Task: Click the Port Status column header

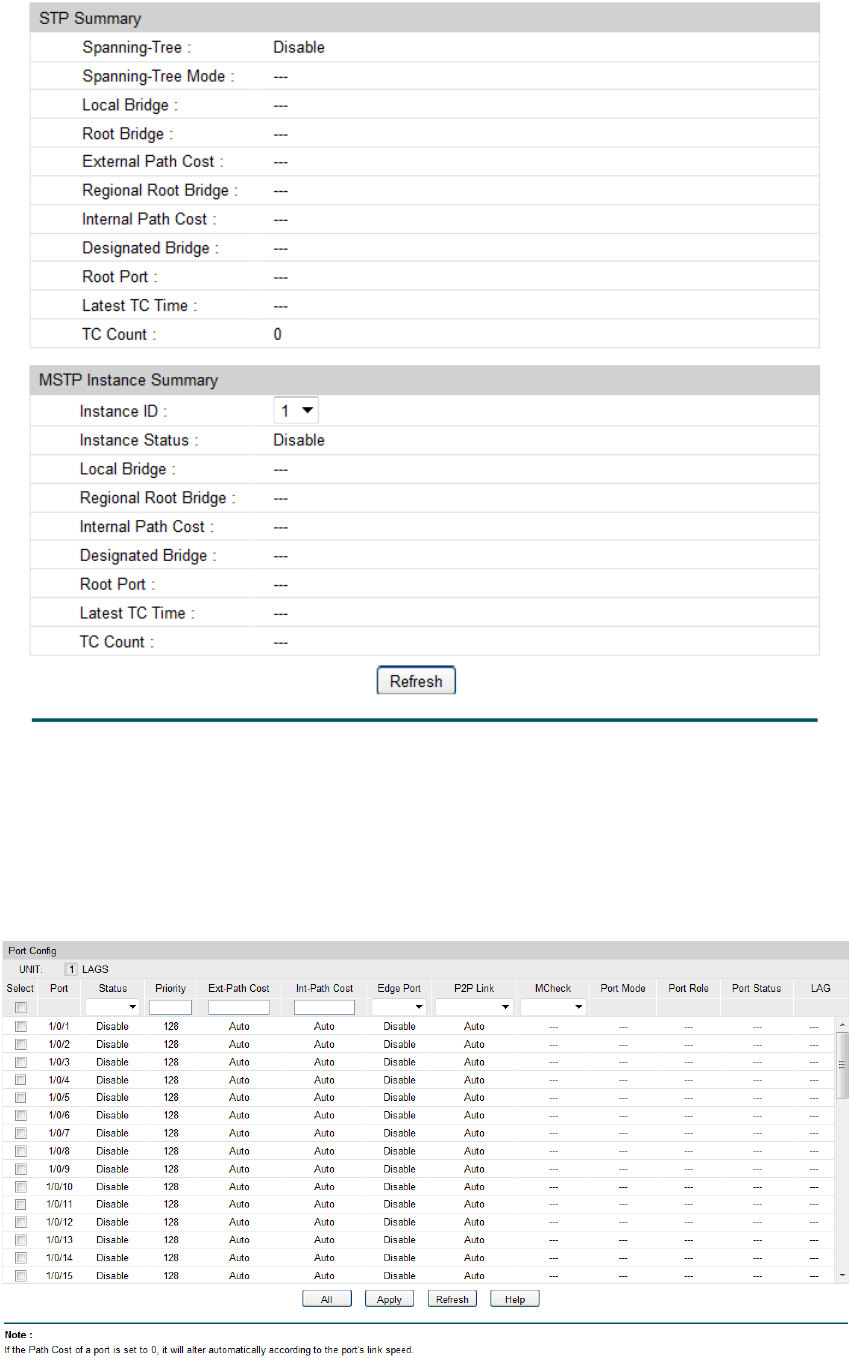Action: pos(756,988)
